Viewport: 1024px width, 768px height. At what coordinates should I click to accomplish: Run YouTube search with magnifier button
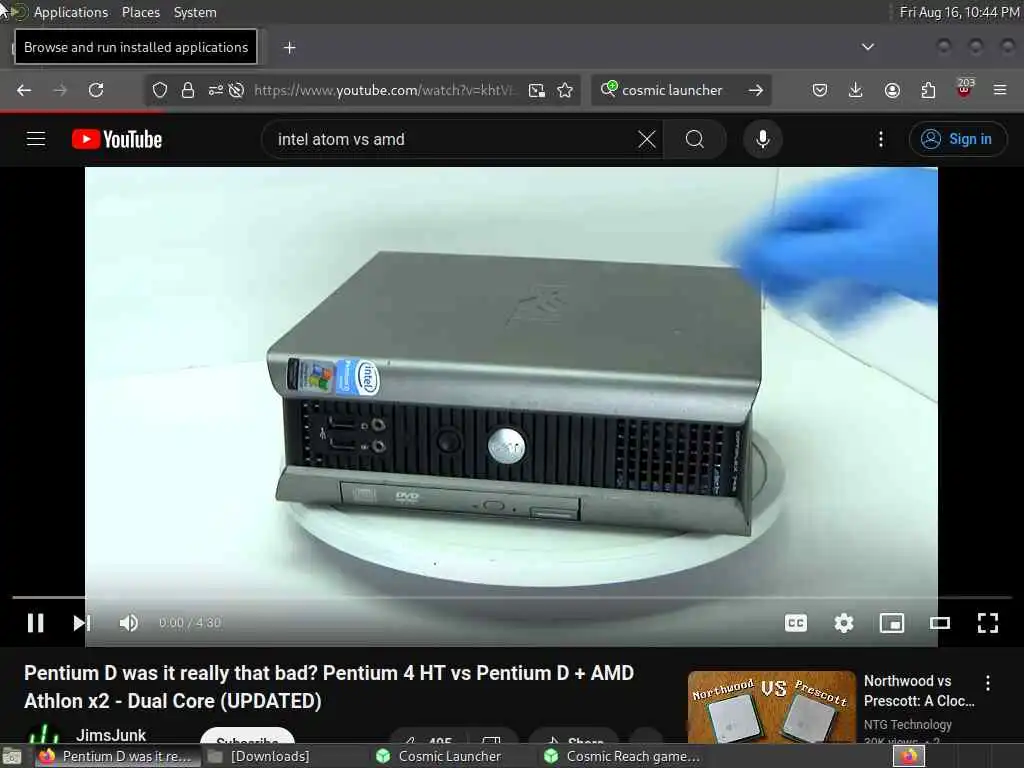click(695, 139)
